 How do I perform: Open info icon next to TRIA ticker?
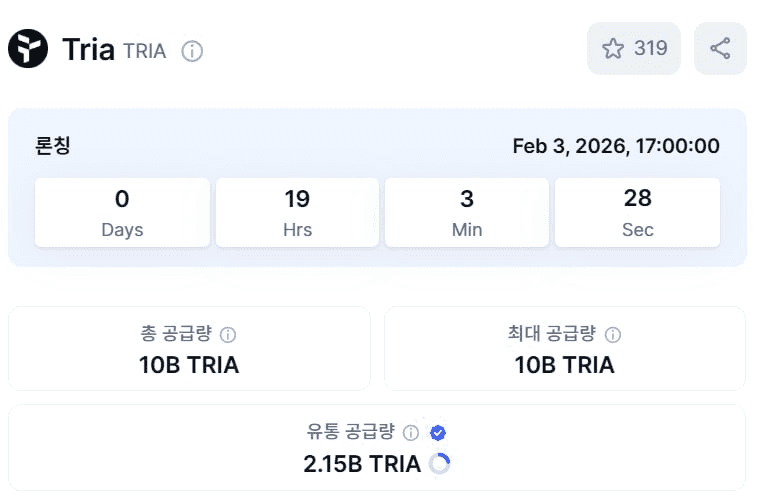pyautogui.click(x=192, y=51)
